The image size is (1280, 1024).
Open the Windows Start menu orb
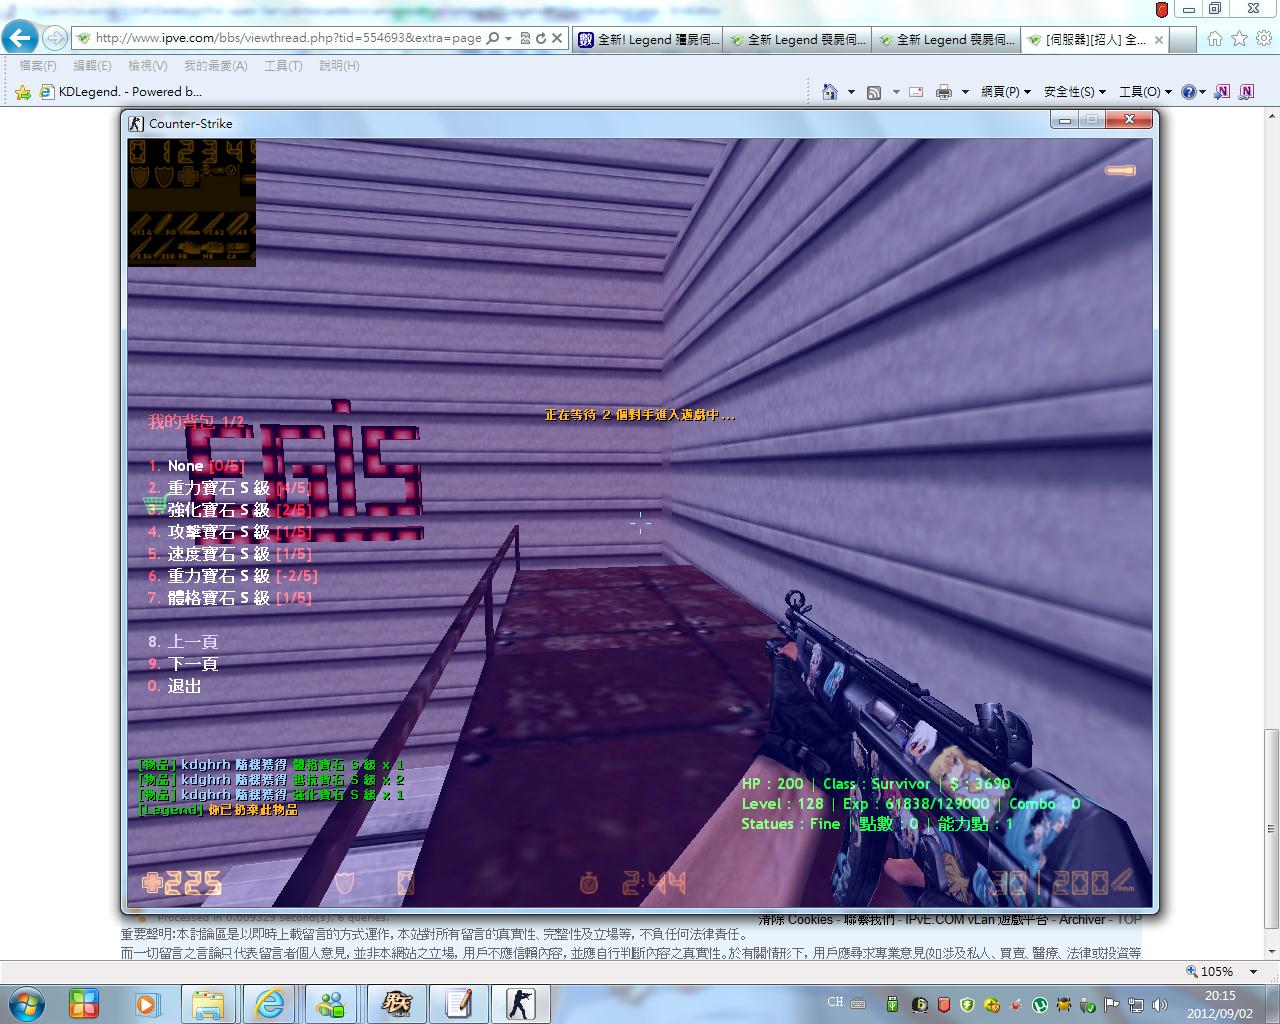pyautogui.click(x=26, y=1002)
